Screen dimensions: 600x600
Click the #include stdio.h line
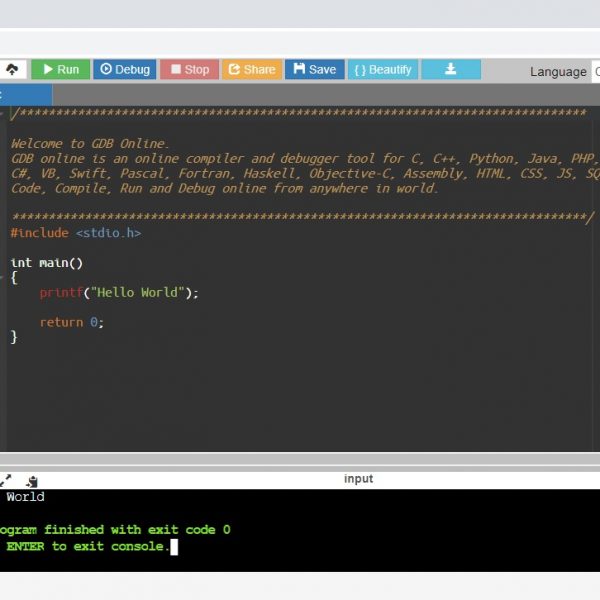(76, 233)
